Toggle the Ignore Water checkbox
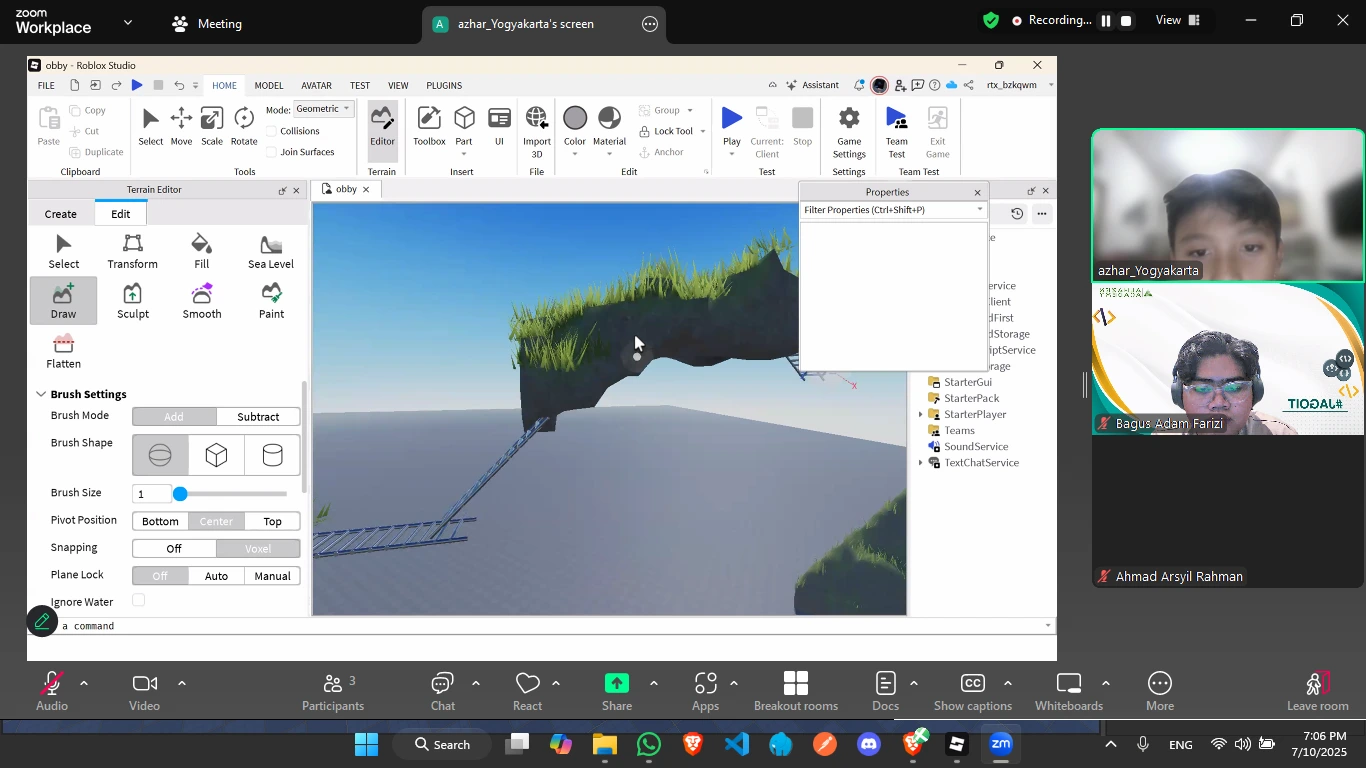The width and height of the screenshot is (1366, 768). [x=139, y=600]
